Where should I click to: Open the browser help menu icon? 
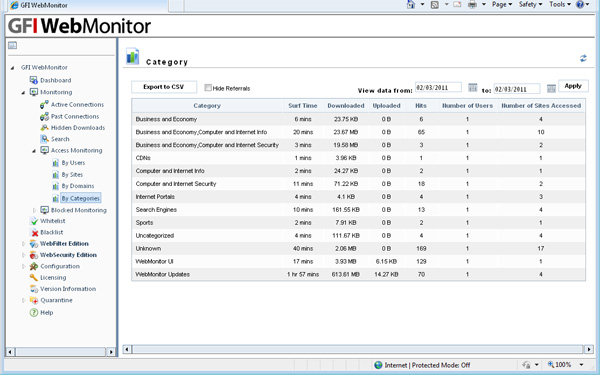582,4
